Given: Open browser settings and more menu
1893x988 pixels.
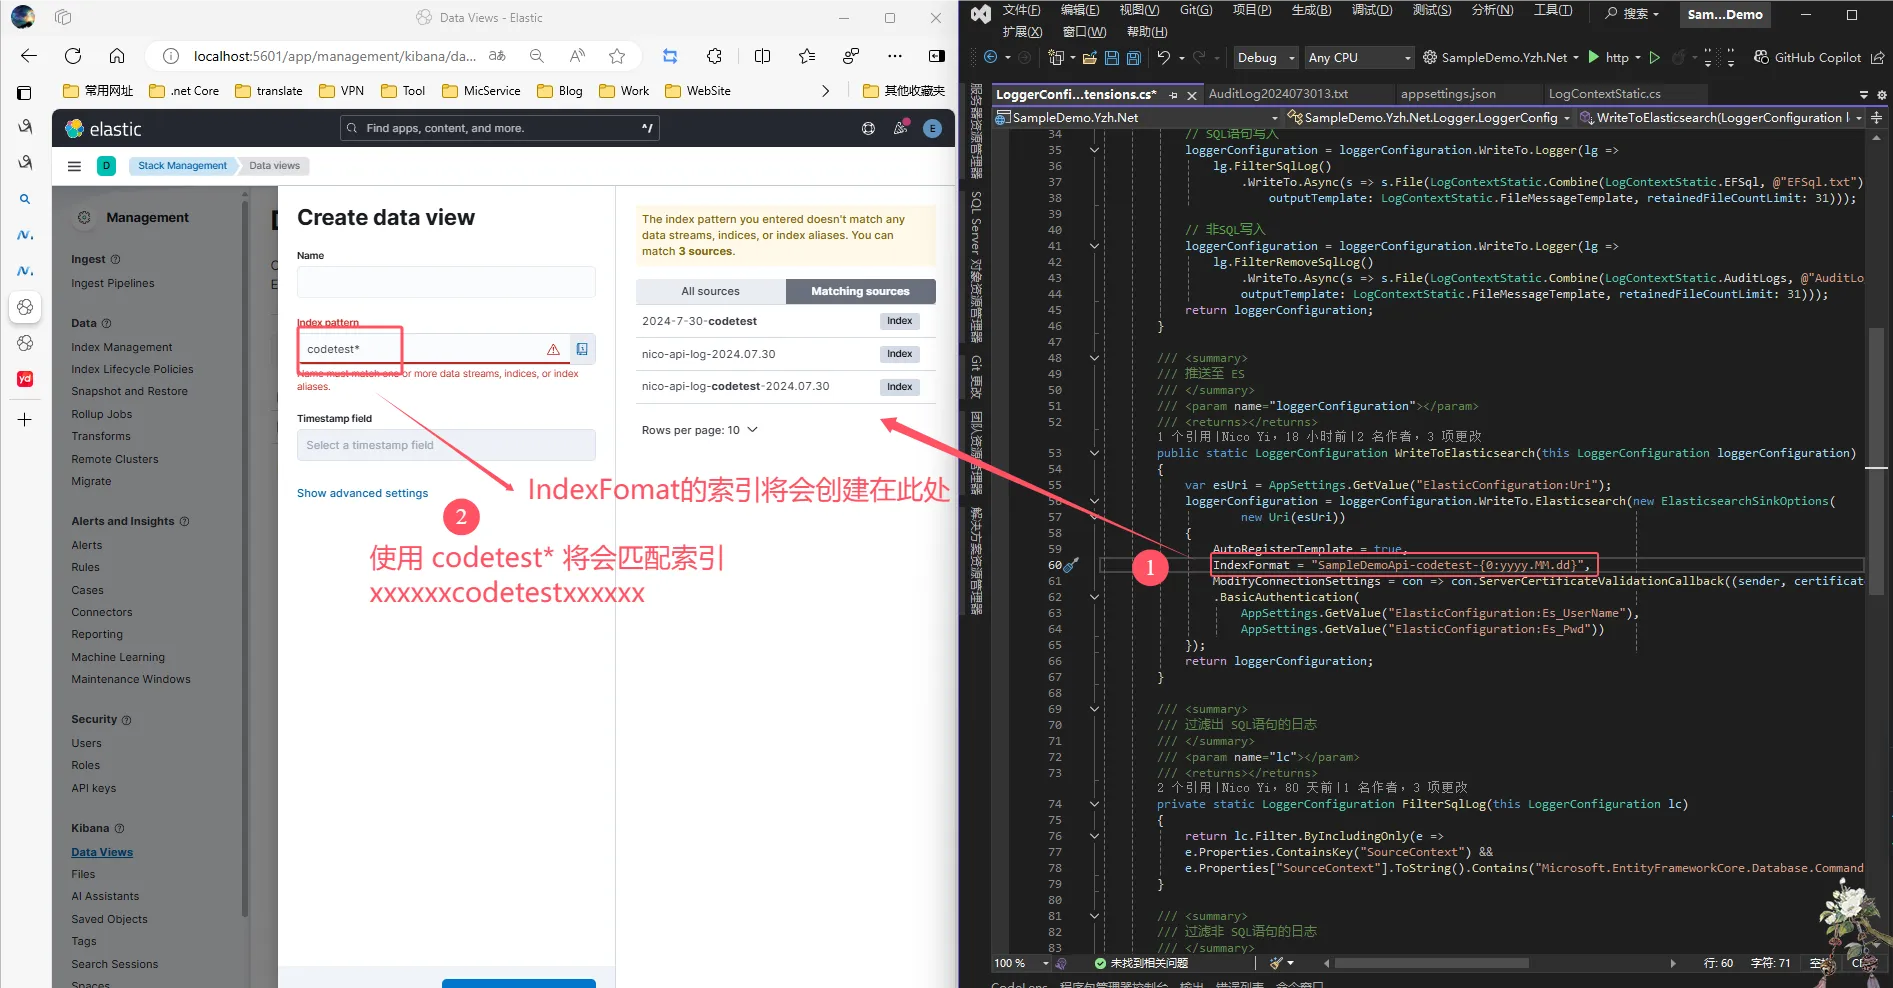Looking at the screenshot, I should click(x=895, y=56).
